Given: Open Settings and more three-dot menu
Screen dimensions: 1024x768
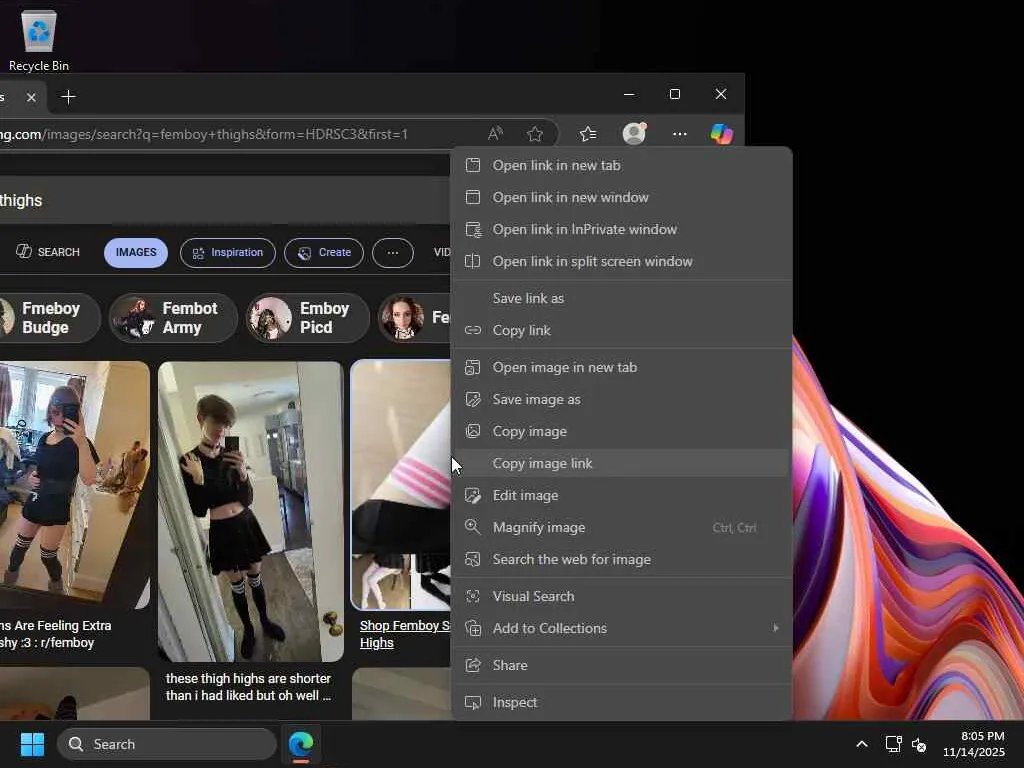Looking at the screenshot, I should (679, 134).
